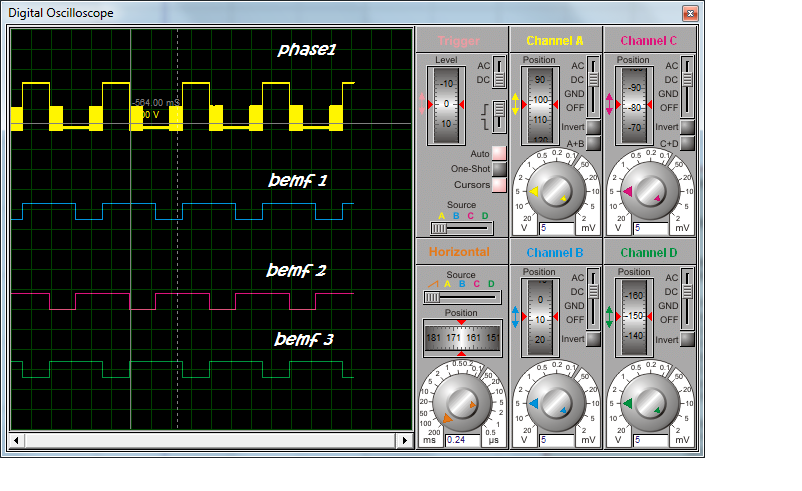Toggle Invert on Channel C
This screenshot has width=802, height=491.
pyautogui.click(x=687, y=127)
